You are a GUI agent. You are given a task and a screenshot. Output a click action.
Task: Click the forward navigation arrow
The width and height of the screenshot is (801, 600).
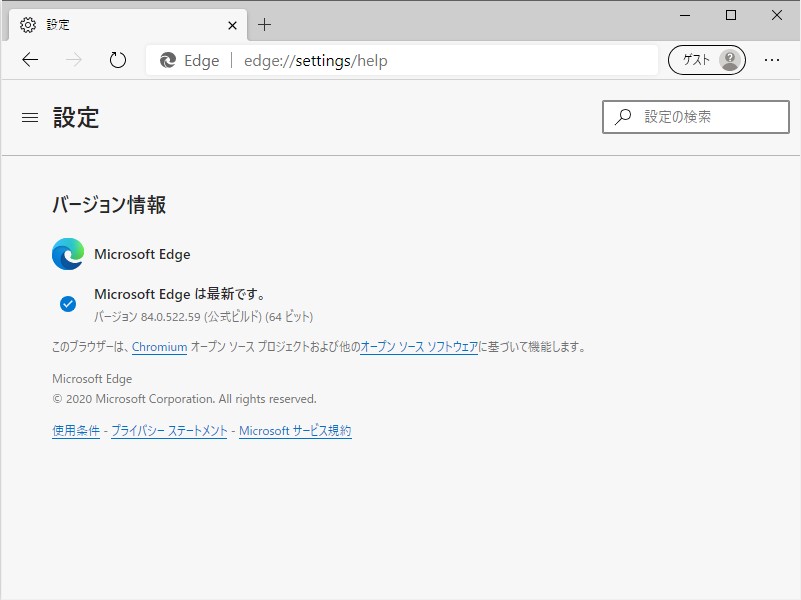coord(73,60)
